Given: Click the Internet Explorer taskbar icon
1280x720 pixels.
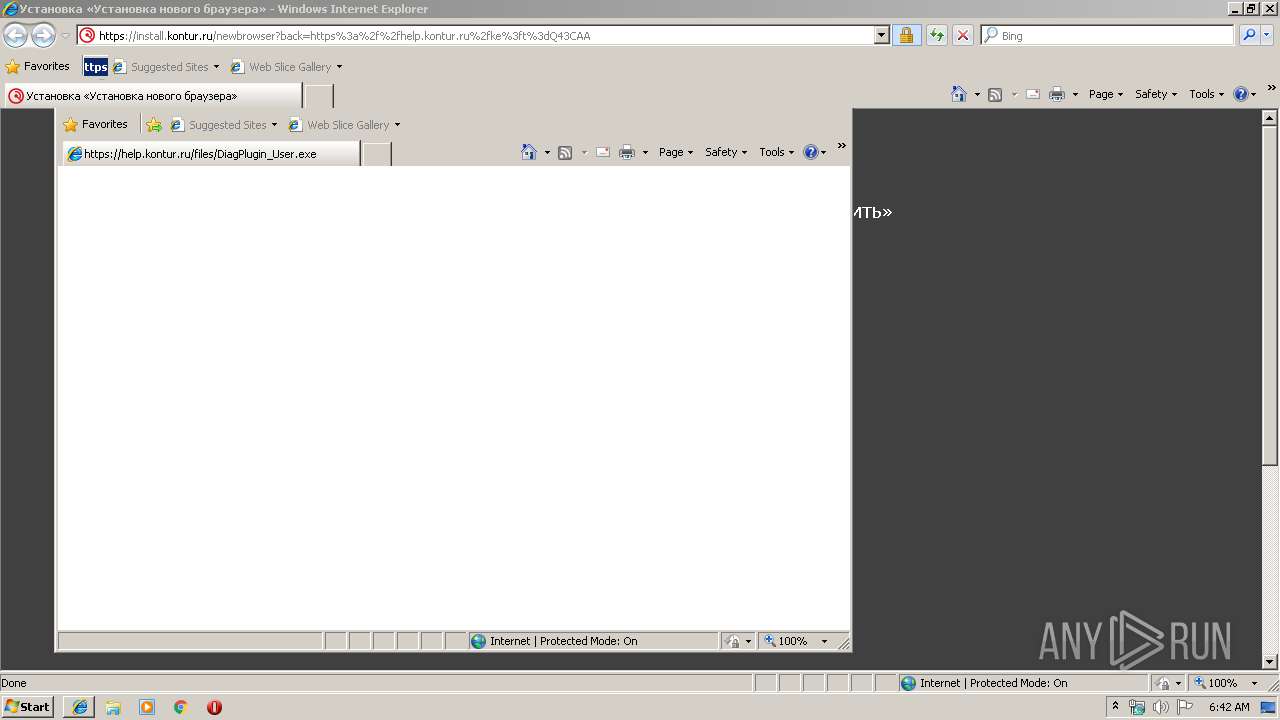Looking at the screenshot, I should pyautogui.click(x=80, y=707).
